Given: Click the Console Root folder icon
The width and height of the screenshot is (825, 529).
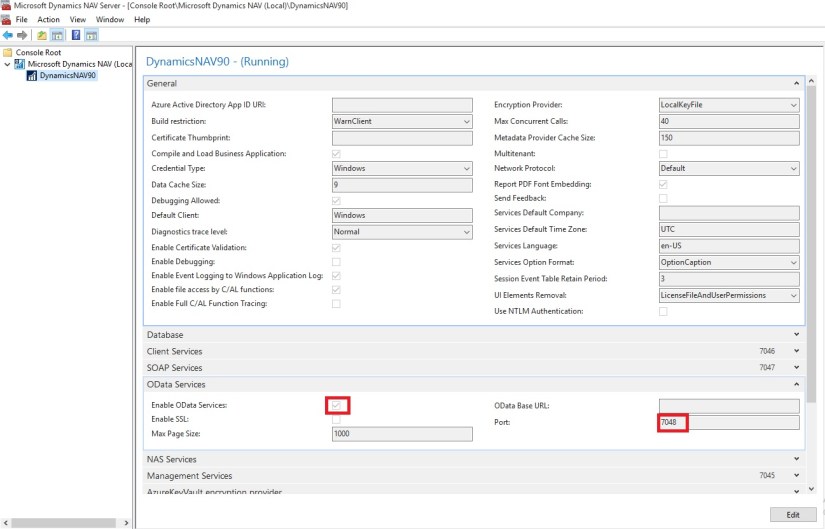Looking at the screenshot, I should (x=7, y=53).
